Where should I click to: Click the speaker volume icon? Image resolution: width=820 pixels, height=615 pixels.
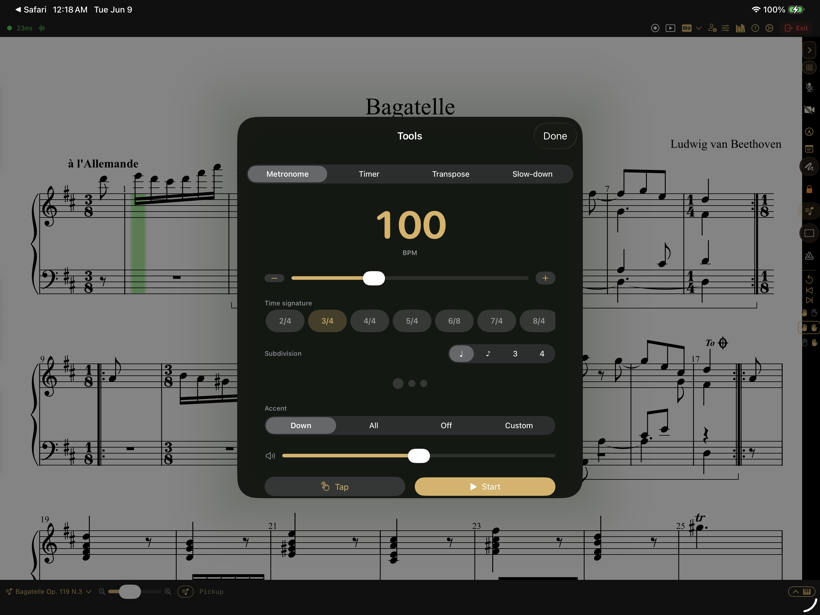(x=270, y=456)
